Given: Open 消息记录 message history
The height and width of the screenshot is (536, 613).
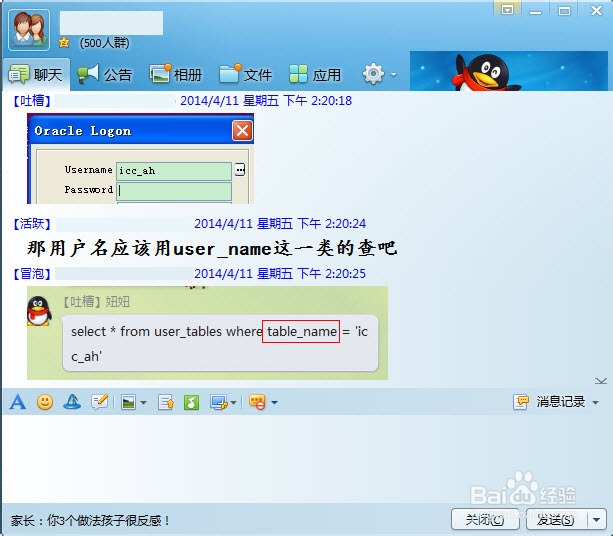Looking at the screenshot, I should coord(549,402).
